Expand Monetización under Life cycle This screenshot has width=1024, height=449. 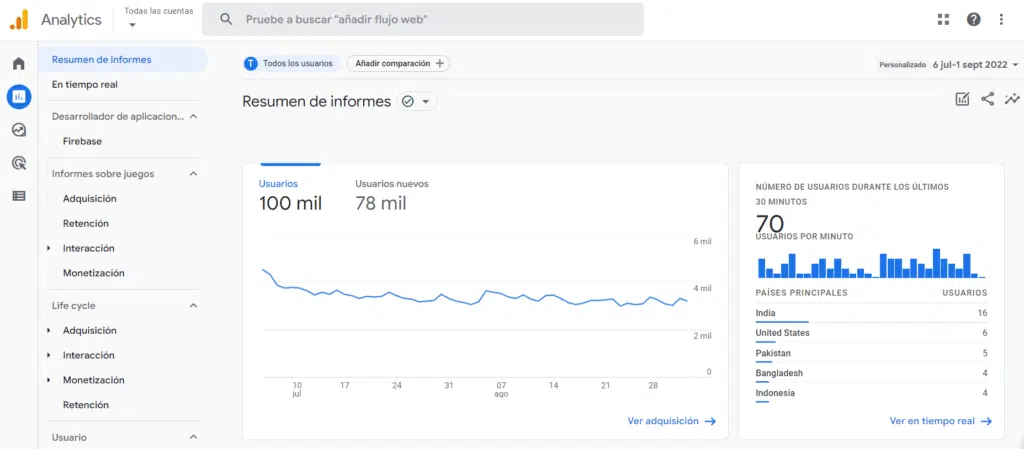[x=49, y=380]
